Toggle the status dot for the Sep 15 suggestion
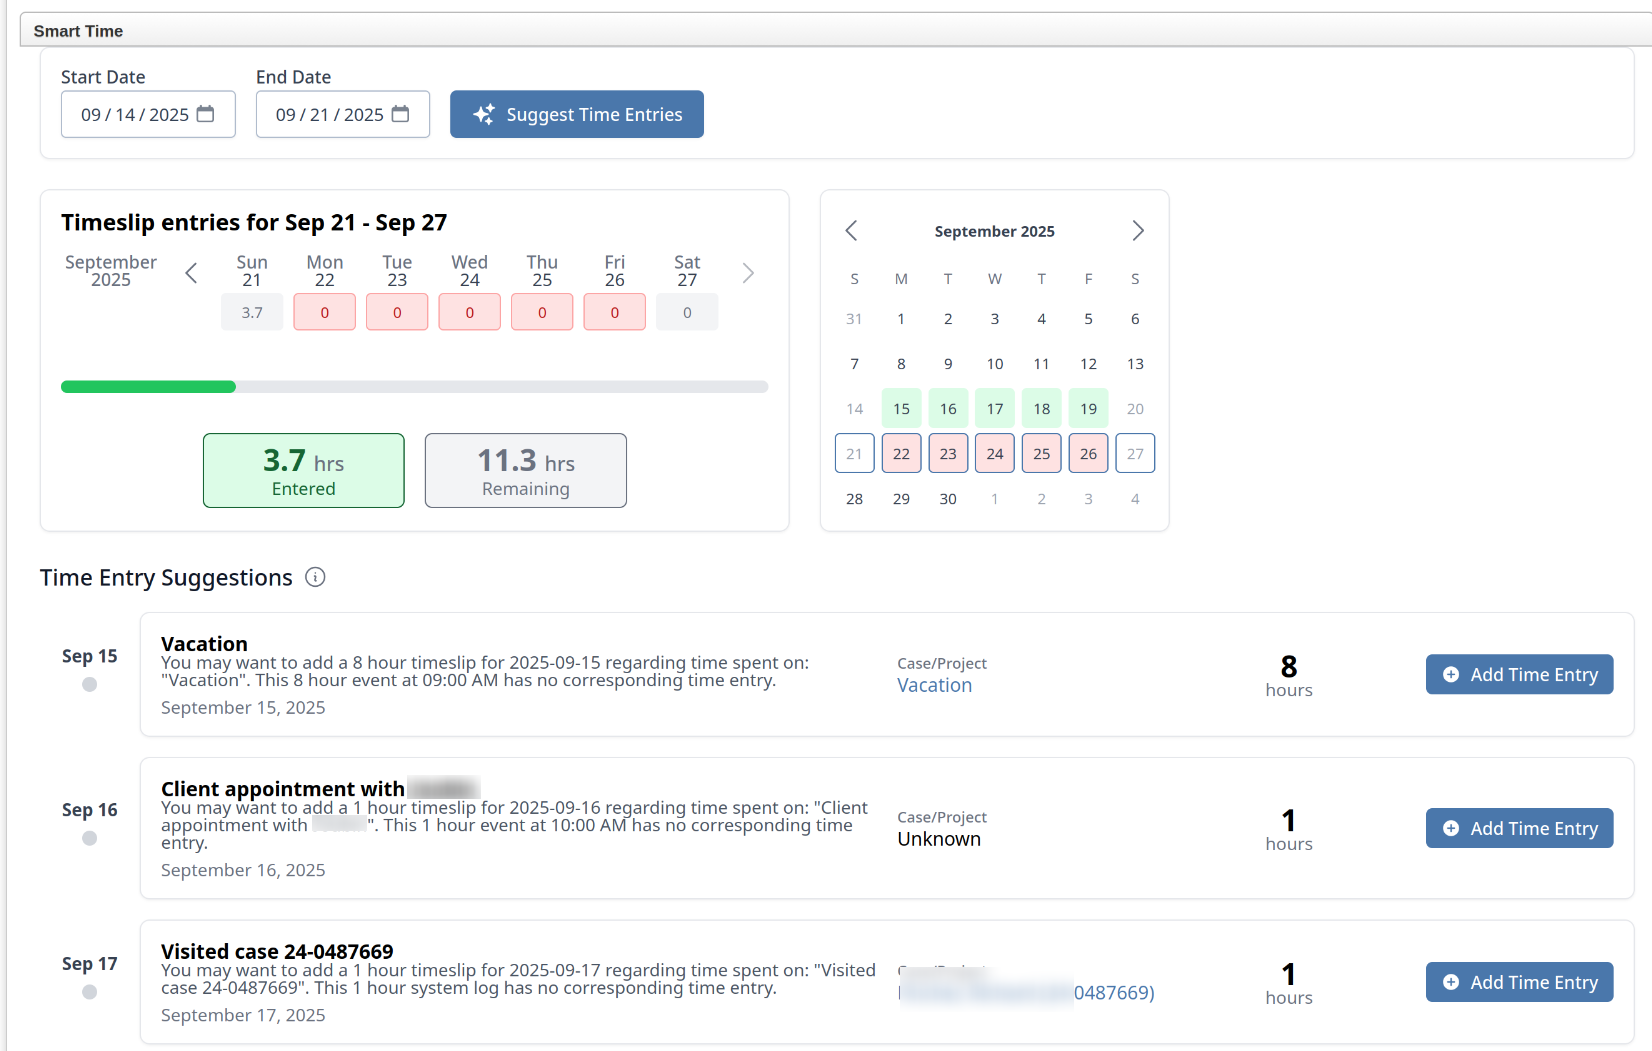The width and height of the screenshot is (1652, 1051). point(89,684)
